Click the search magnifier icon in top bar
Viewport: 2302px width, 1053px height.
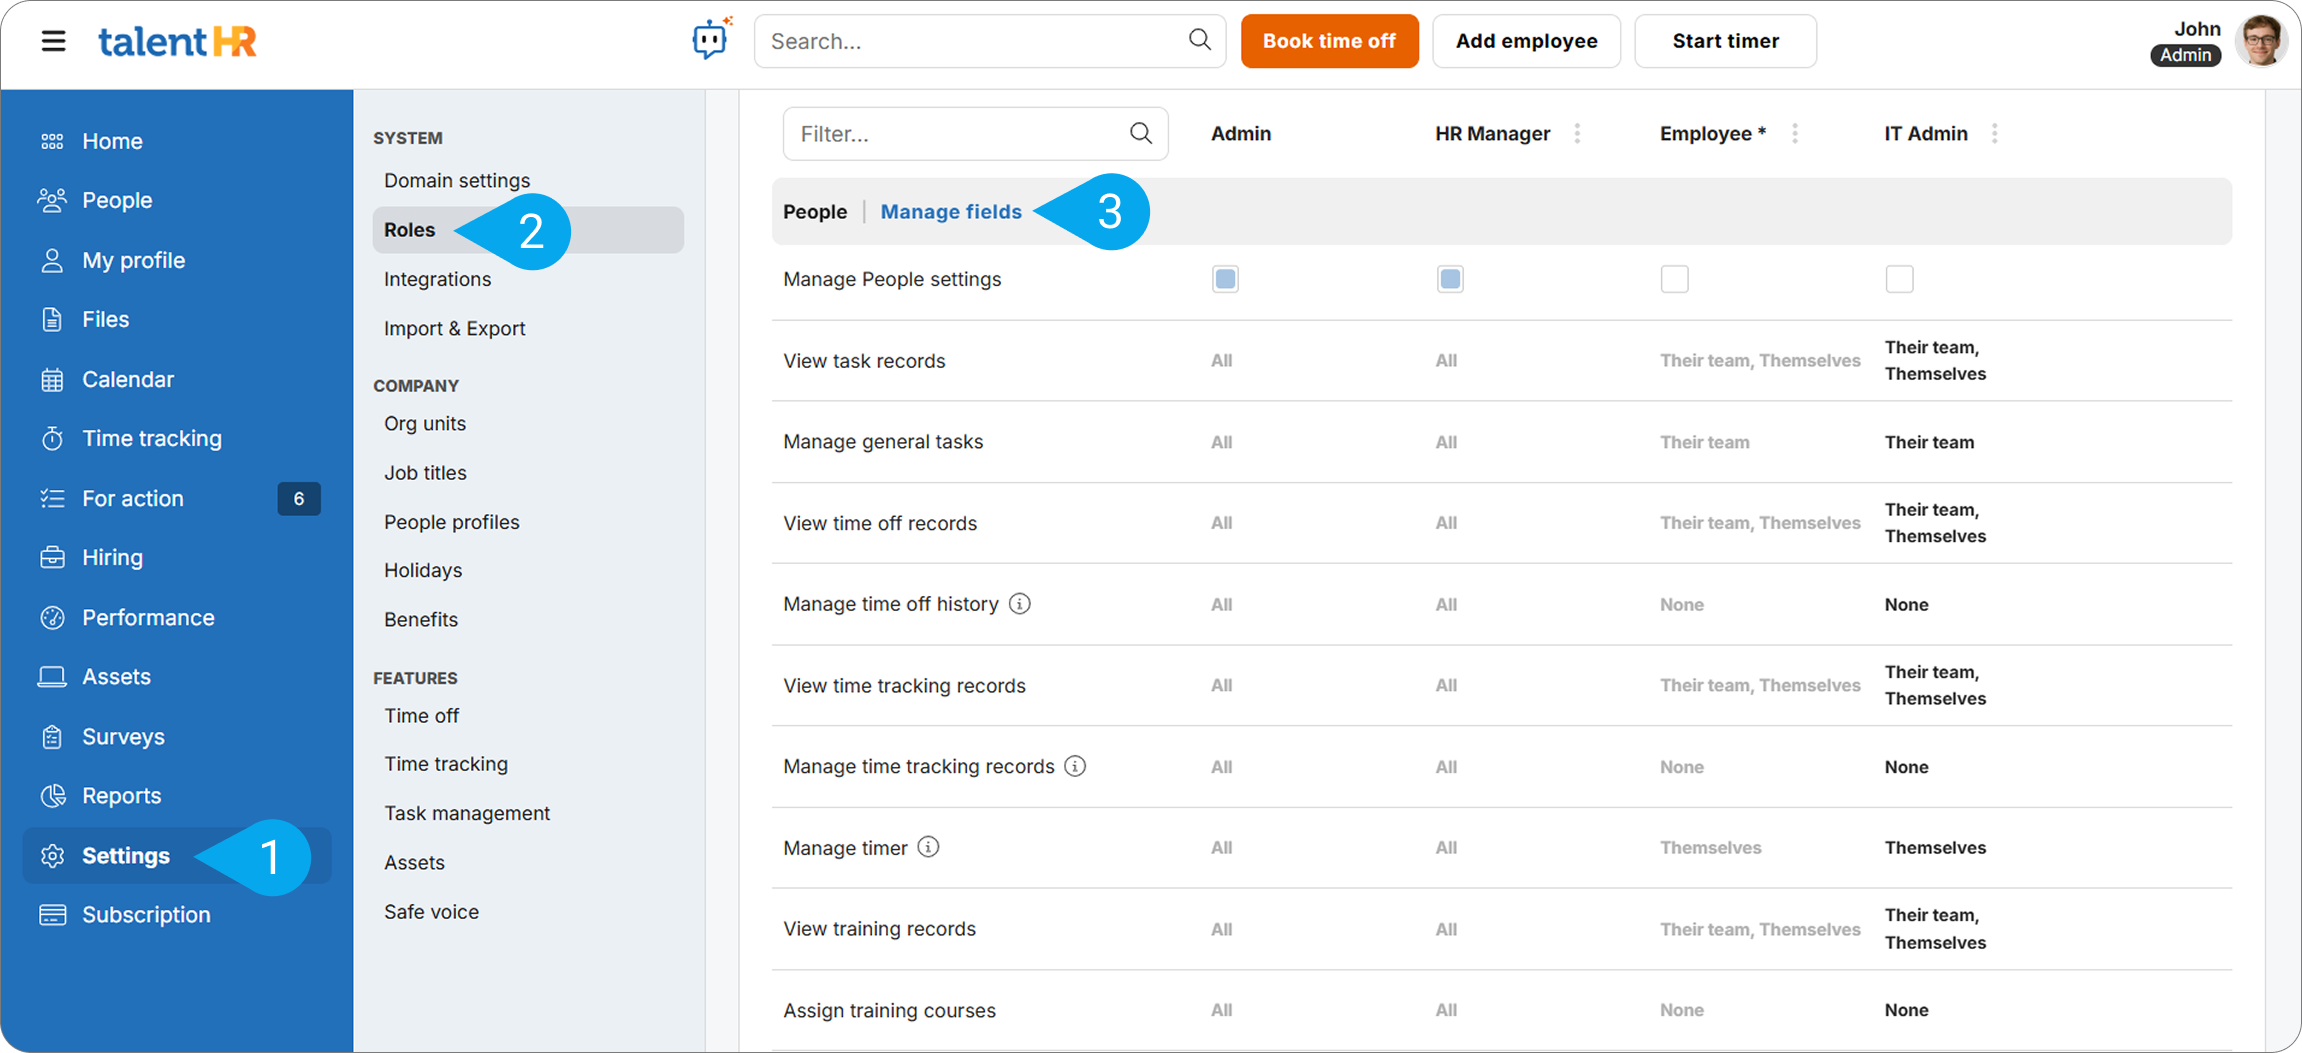1199,40
